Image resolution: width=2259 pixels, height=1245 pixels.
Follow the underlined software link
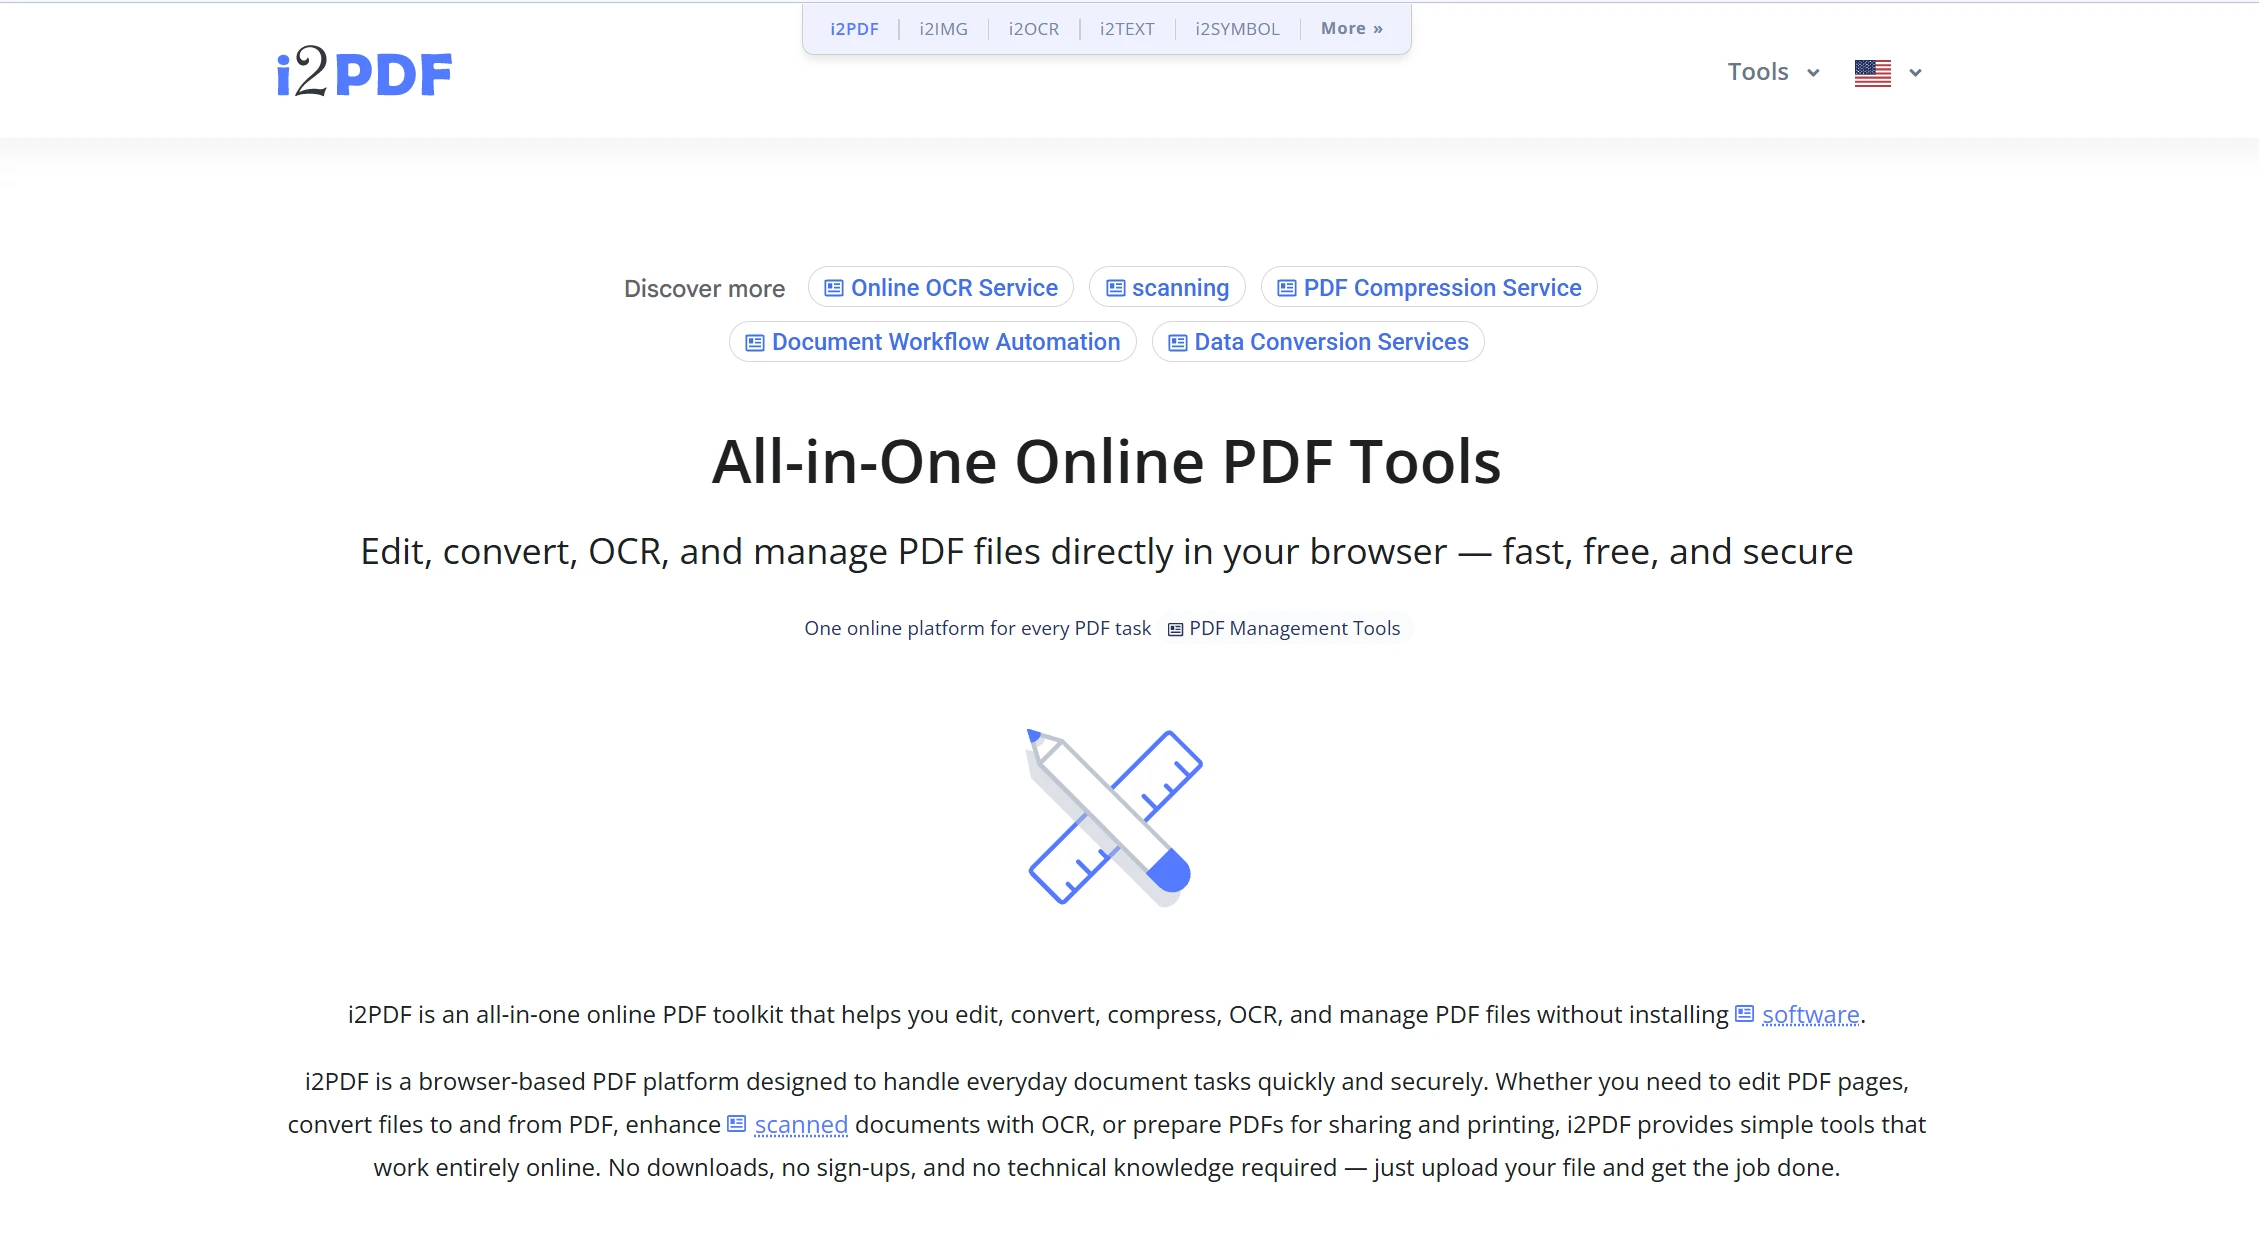click(x=1810, y=1015)
